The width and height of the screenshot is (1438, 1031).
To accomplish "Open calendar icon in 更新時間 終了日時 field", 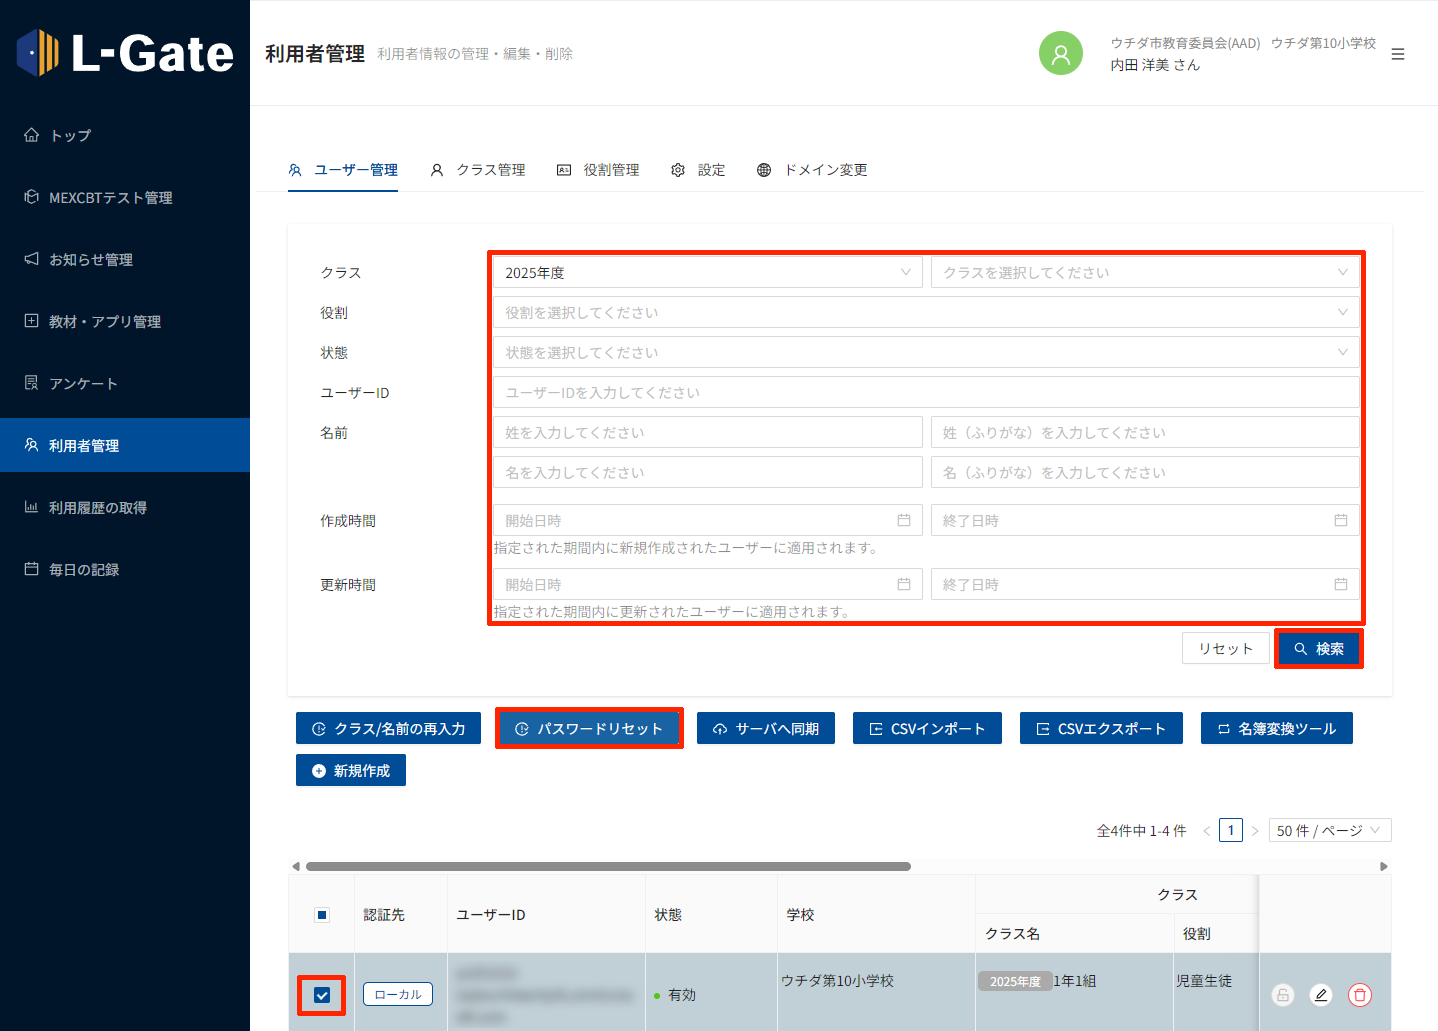I will click(1340, 584).
